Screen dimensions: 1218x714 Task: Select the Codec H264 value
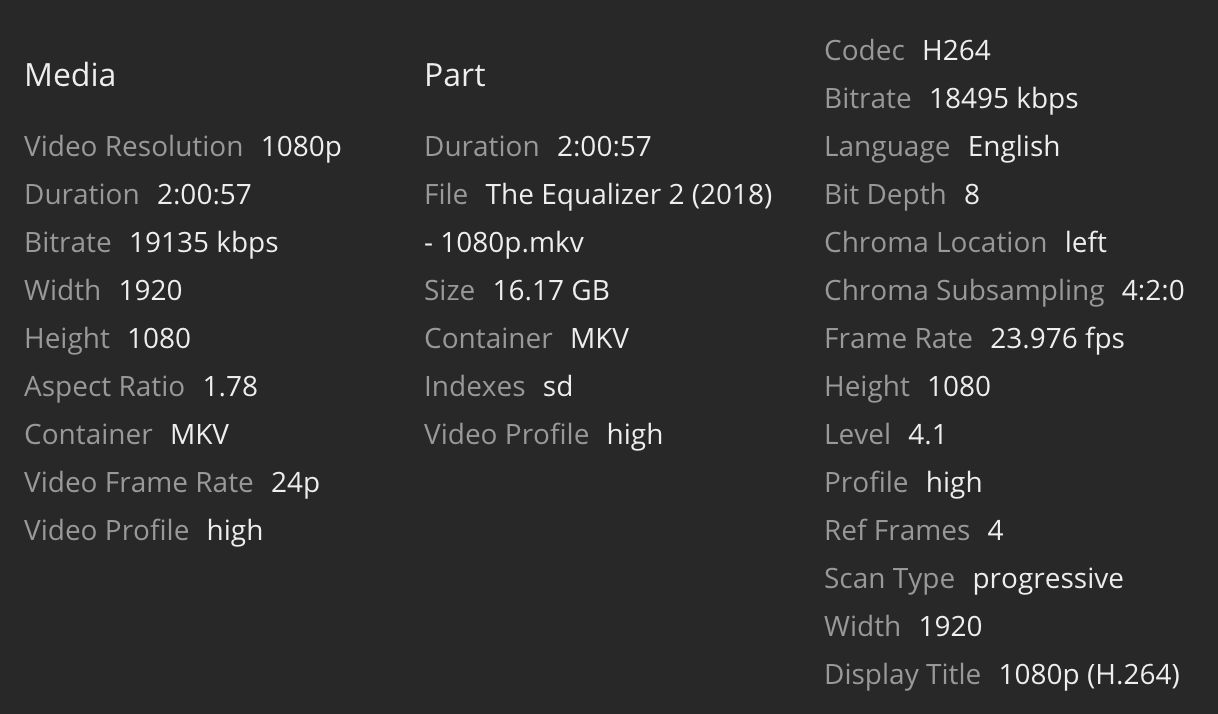pos(956,50)
